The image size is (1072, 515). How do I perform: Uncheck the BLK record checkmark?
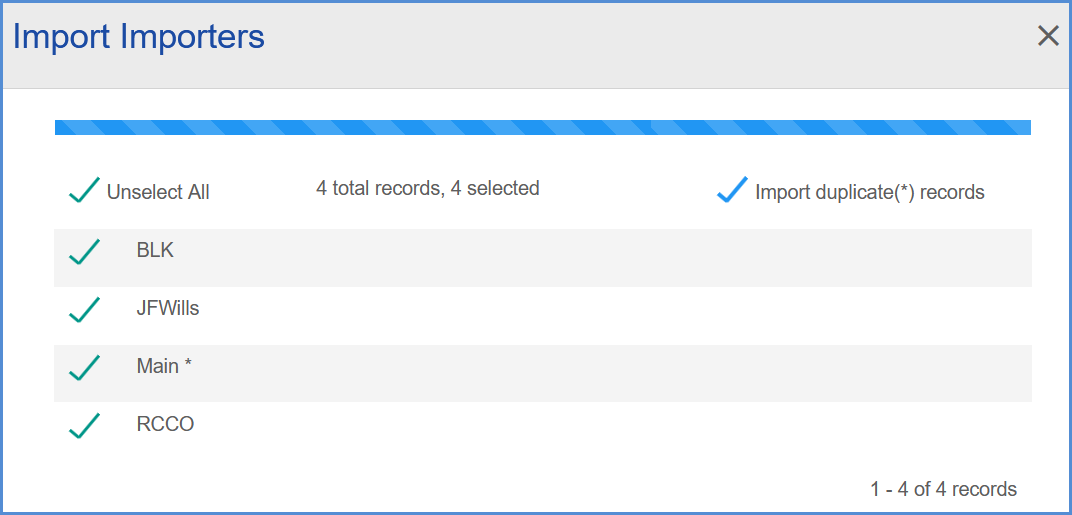pos(84,252)
